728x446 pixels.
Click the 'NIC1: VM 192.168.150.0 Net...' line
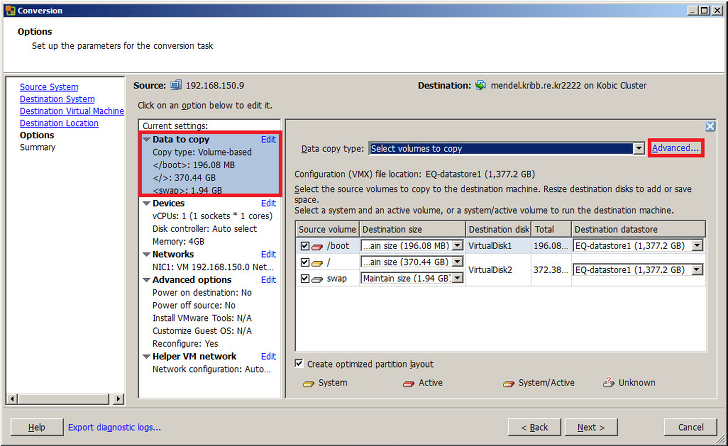(213, 267)
